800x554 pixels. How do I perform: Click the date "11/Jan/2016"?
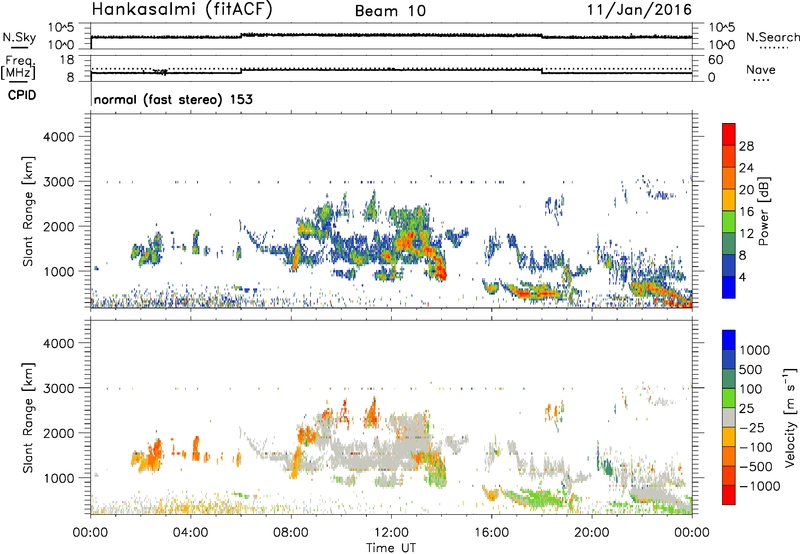pyautogui.click(x=639, y=9)
